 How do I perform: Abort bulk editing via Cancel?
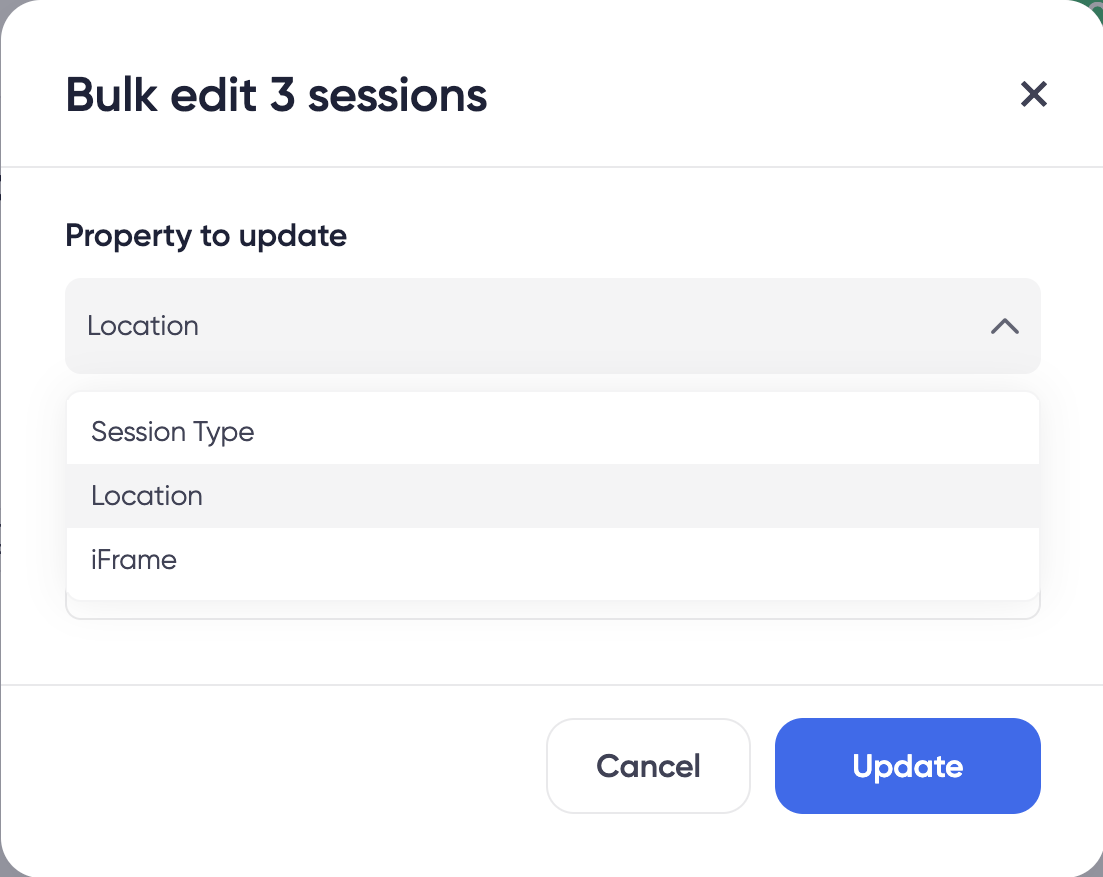coord(649,766)
